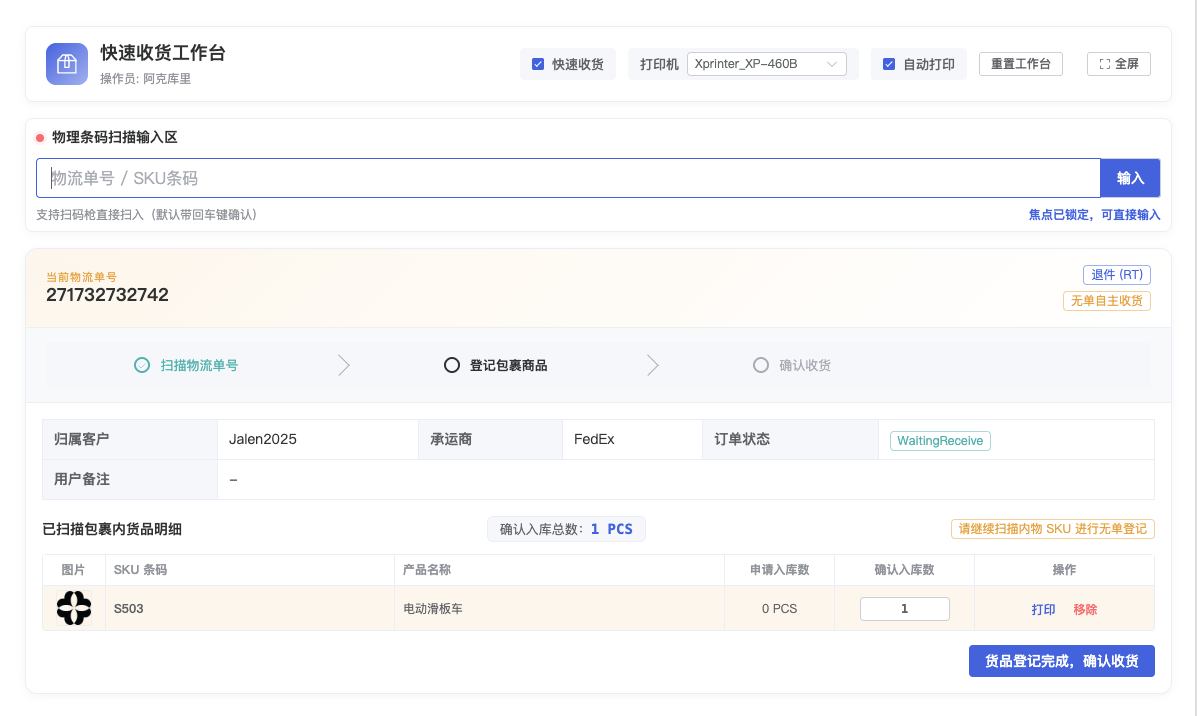
Task: Select the 确认收货 step label
Action: pyautogui.click(x=805, y=366)
